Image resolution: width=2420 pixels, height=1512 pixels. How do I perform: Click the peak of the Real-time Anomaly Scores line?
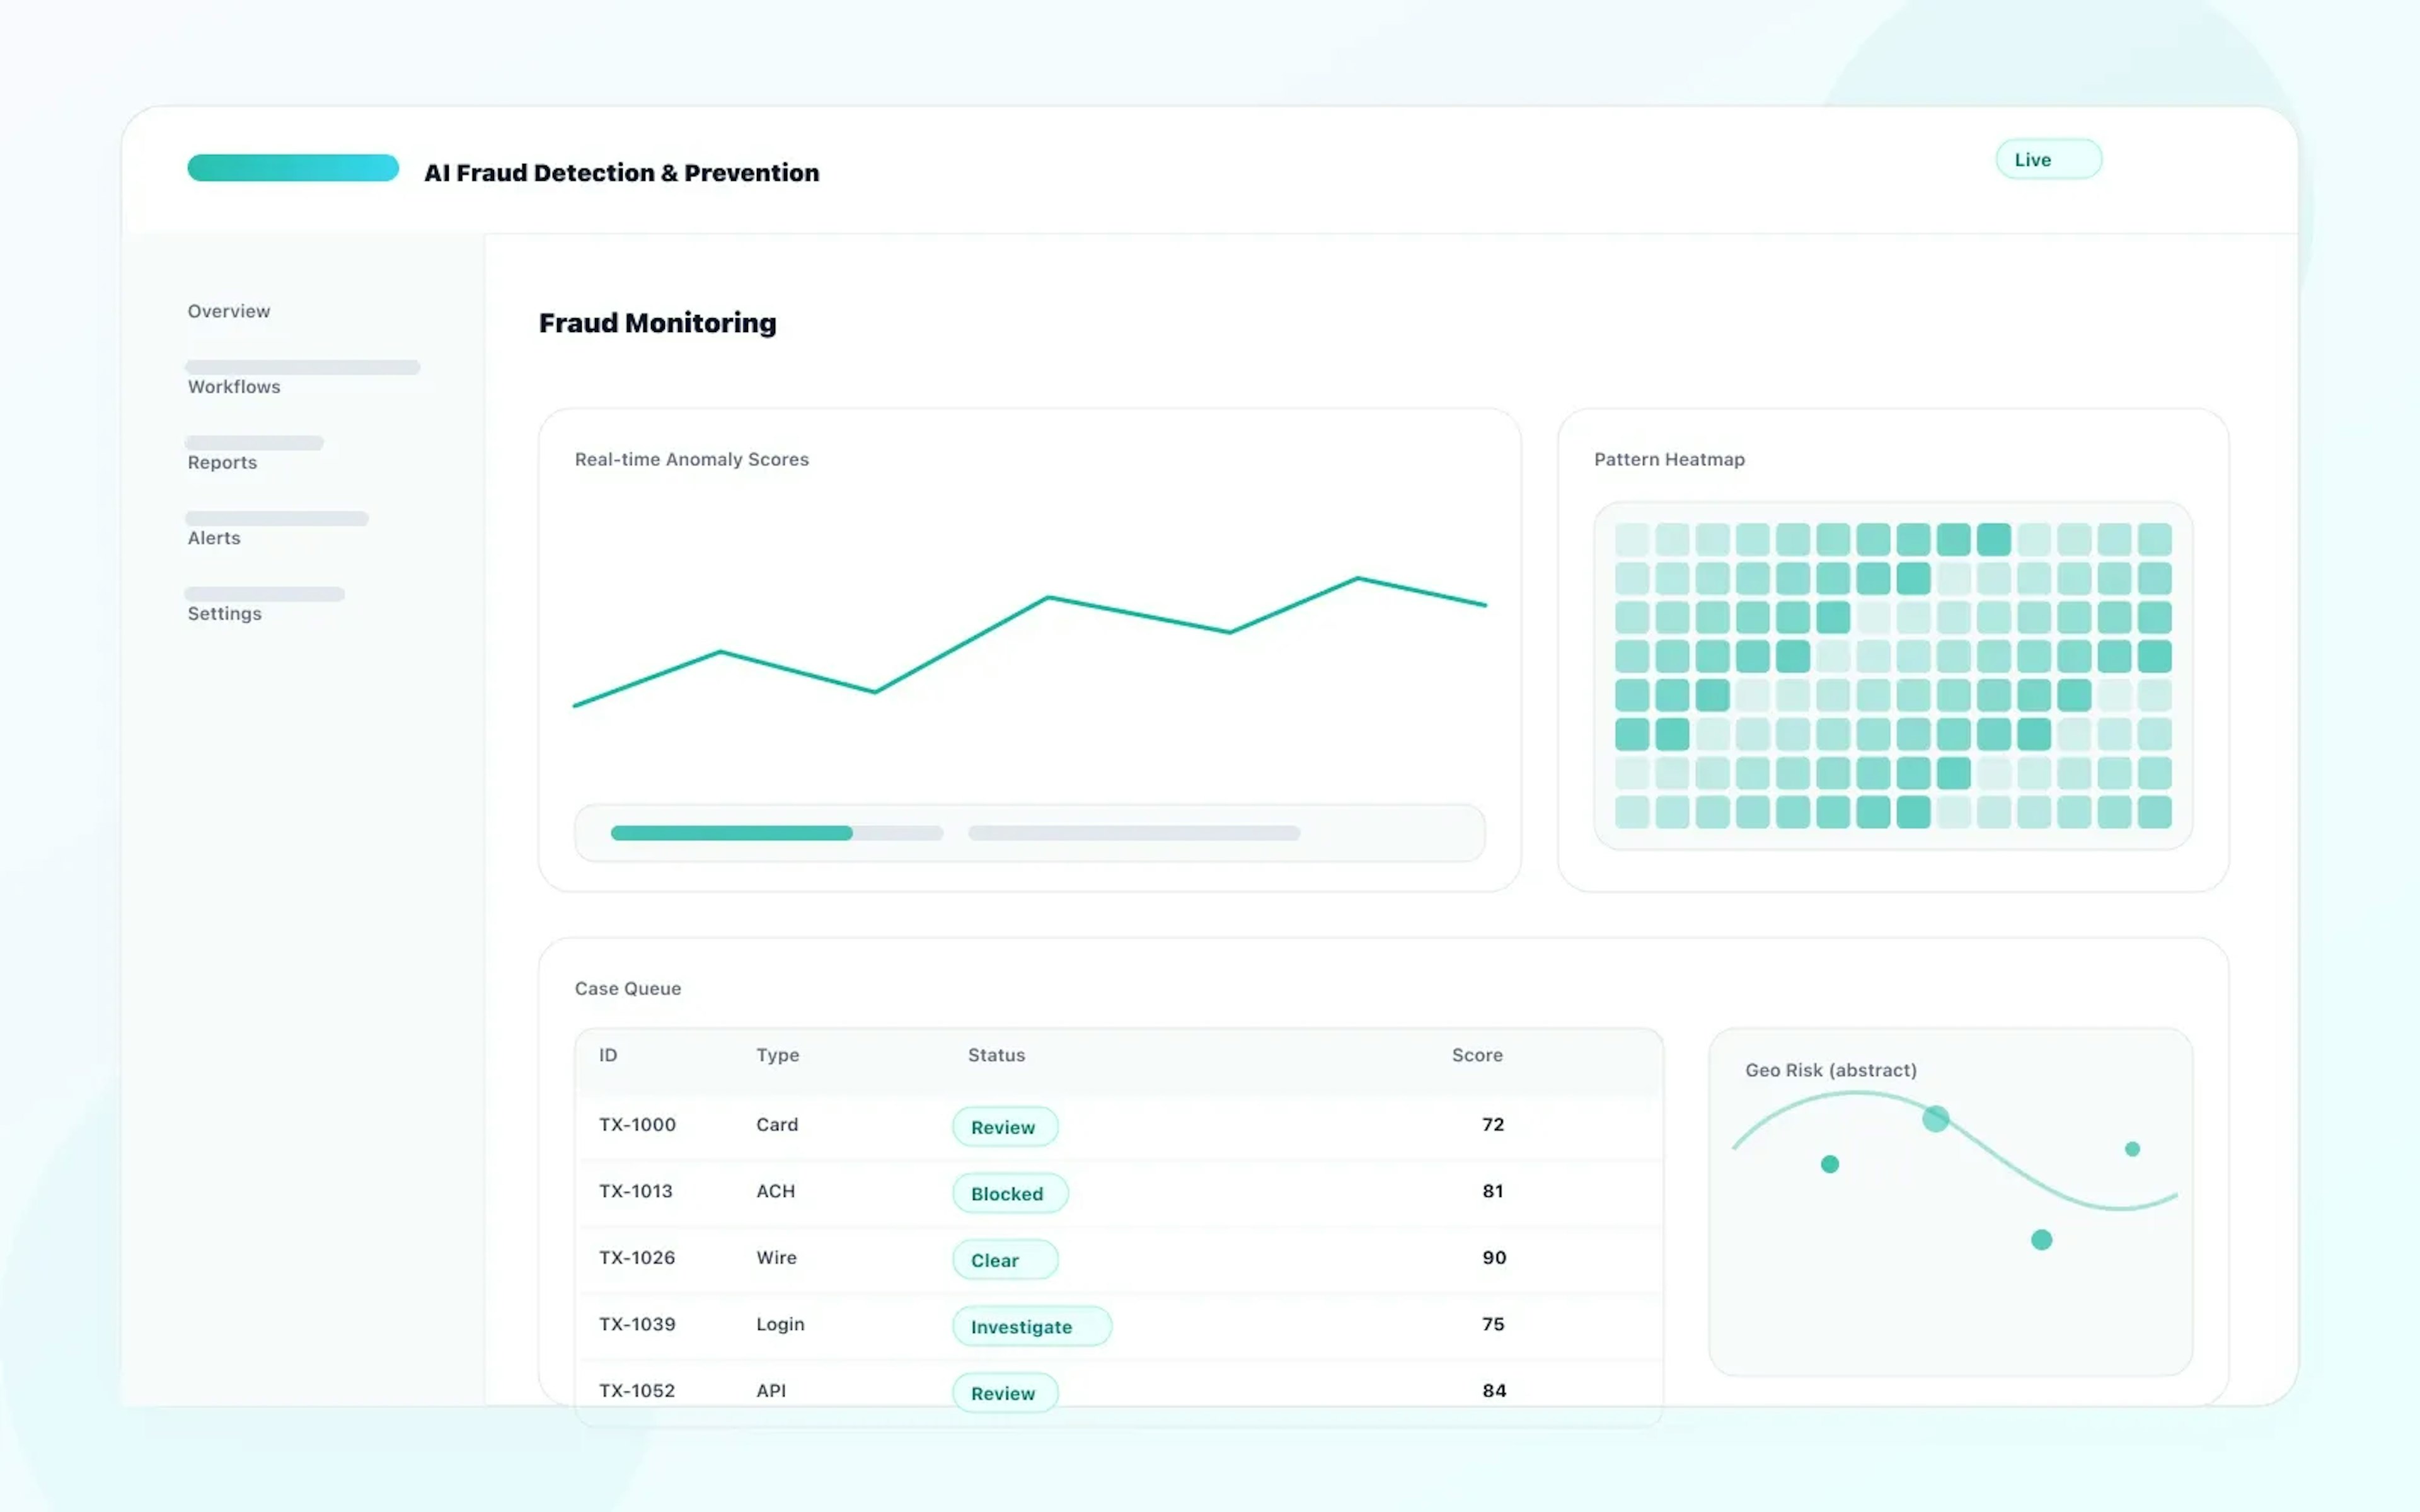1358,578
